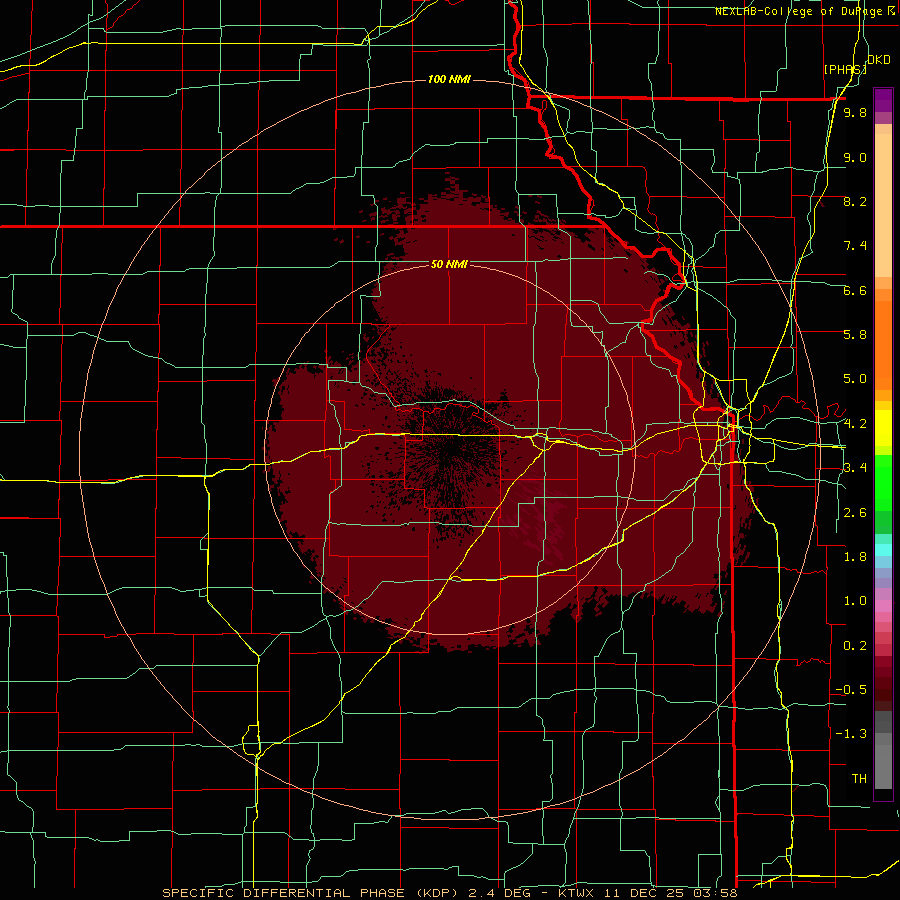Pick the bright yellow segment of color bar
This screenshot has height=900, width=900.
[x=883, y=428]
